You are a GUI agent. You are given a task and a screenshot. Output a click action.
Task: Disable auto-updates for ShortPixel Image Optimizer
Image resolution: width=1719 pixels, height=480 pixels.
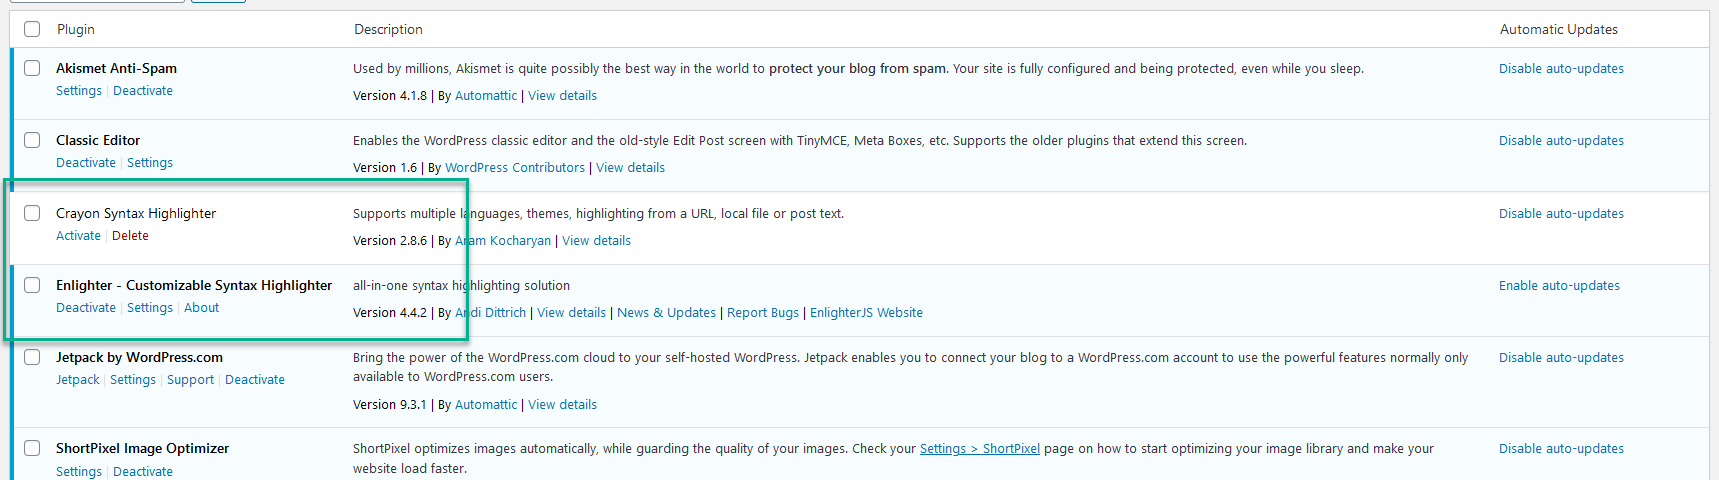click(1561, 449)
